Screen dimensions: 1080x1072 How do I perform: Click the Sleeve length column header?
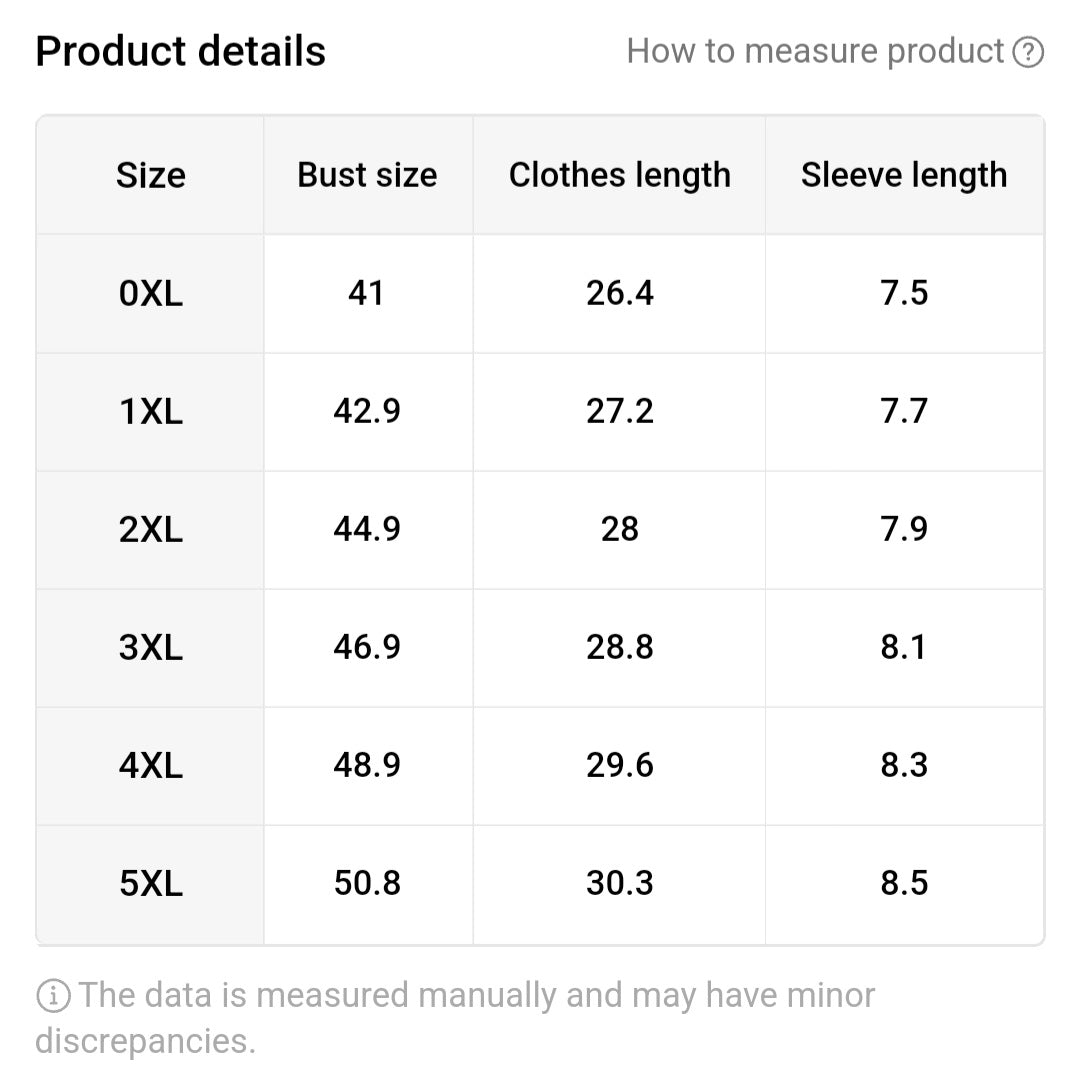[x=904, y=175]
